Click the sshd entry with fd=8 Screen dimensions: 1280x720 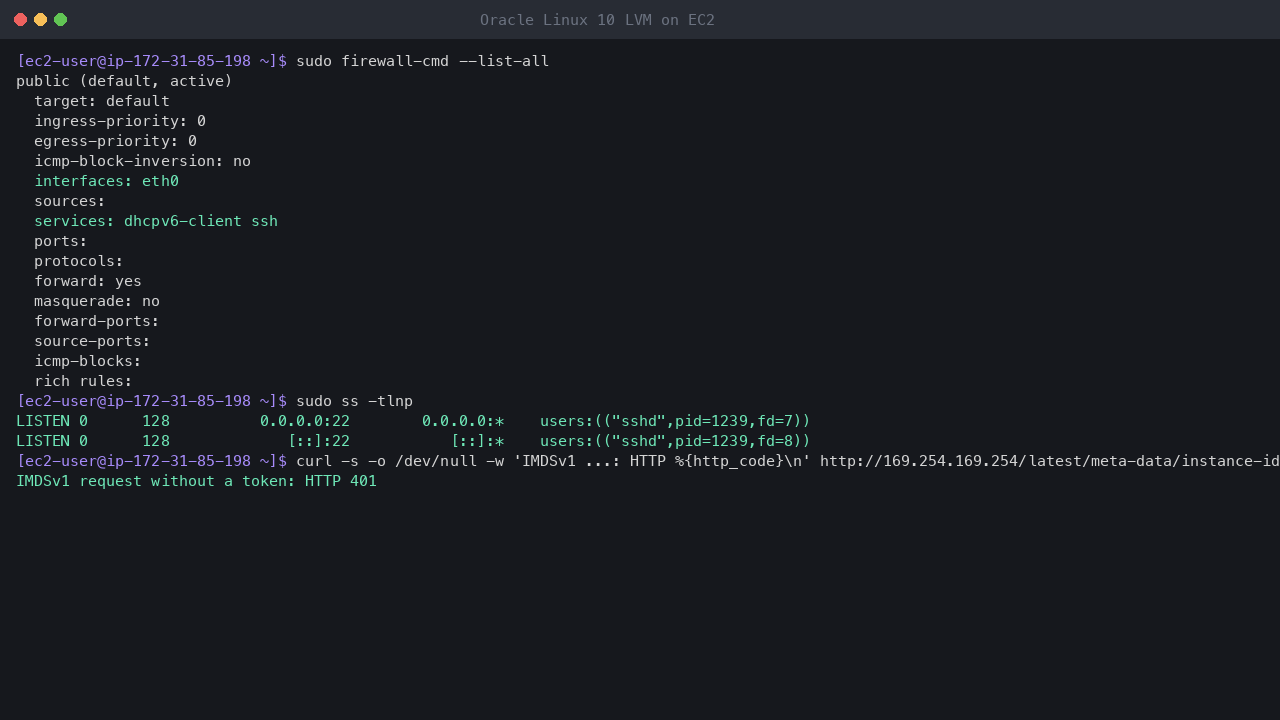(x=675, y=441)
